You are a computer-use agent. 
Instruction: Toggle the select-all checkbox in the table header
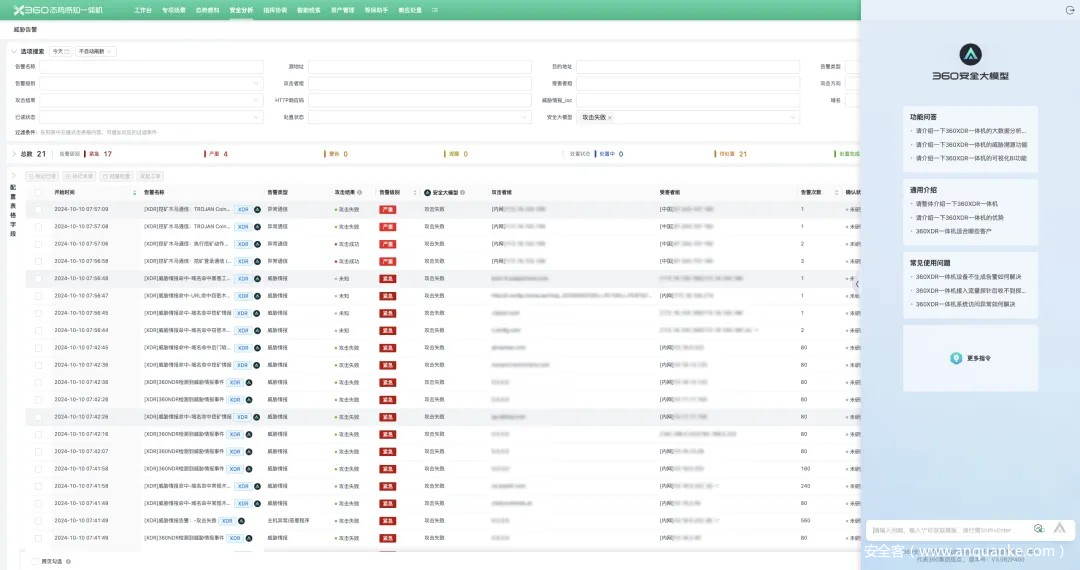pyautogui.click(x=39, y=192)
